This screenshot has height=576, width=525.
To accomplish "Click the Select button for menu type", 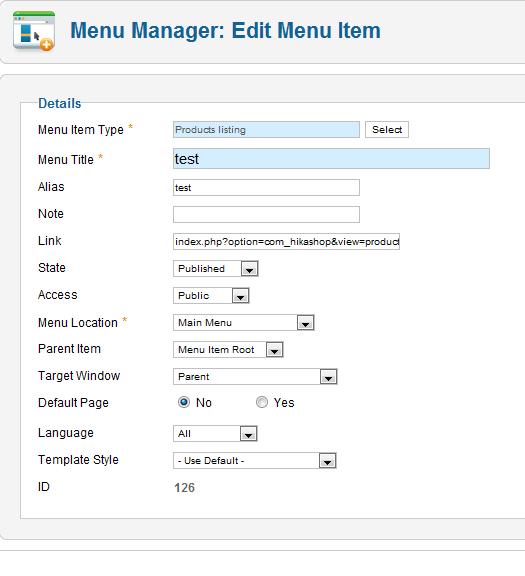I will pos(386,130).
